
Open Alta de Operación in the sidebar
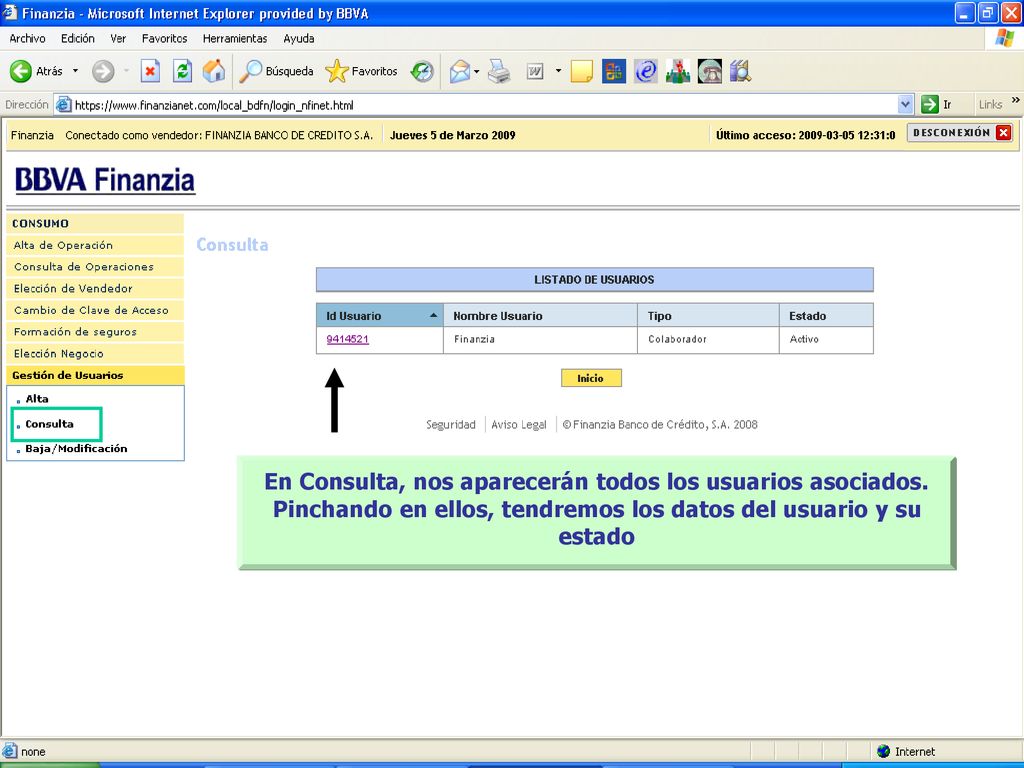(95, 246)
